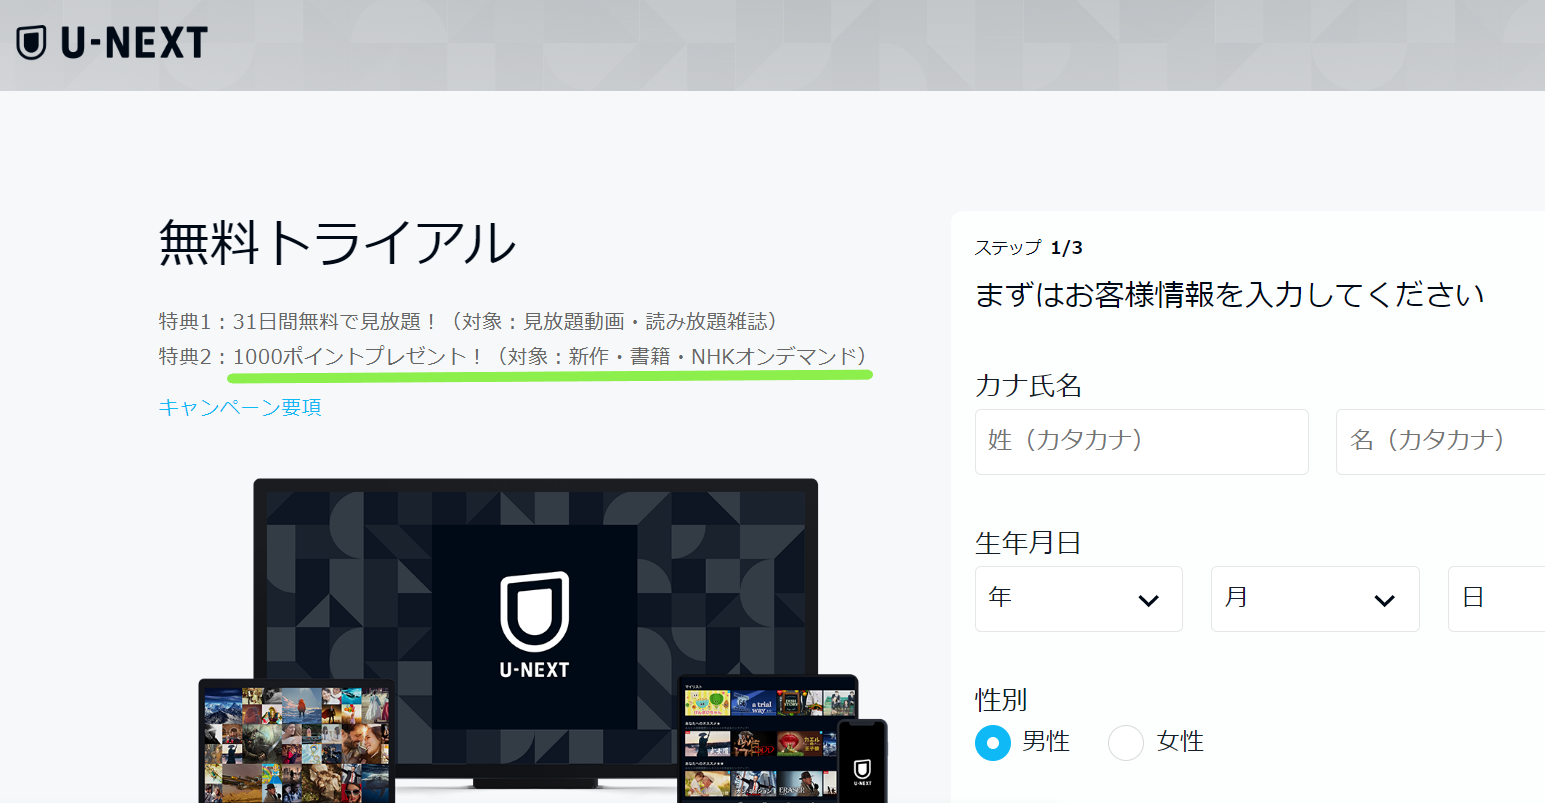Click the ステップ 1/3 indicator
The width and height of the screenshot is (1545, 803).
(x=1029, y=248)
